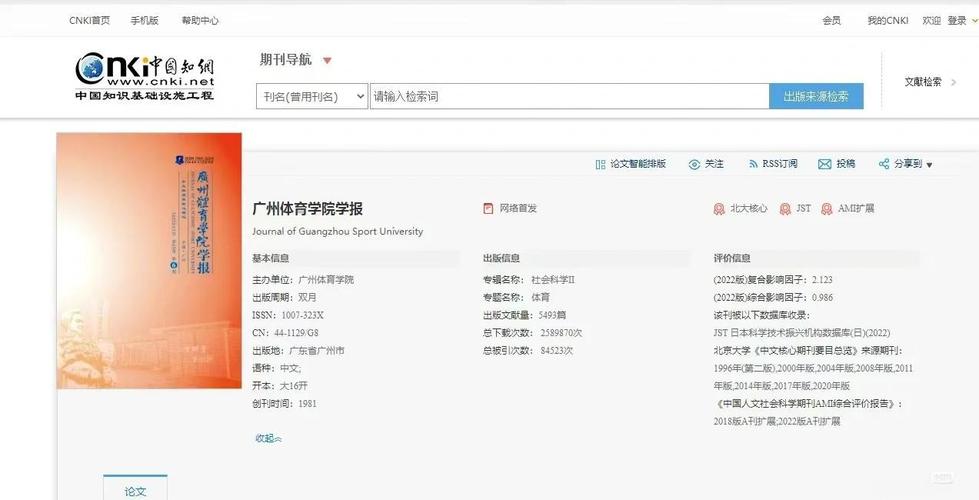
Task: Click the 复合影响因子 2.123 row
Action: pyautogui.click(x=773, y=280)
